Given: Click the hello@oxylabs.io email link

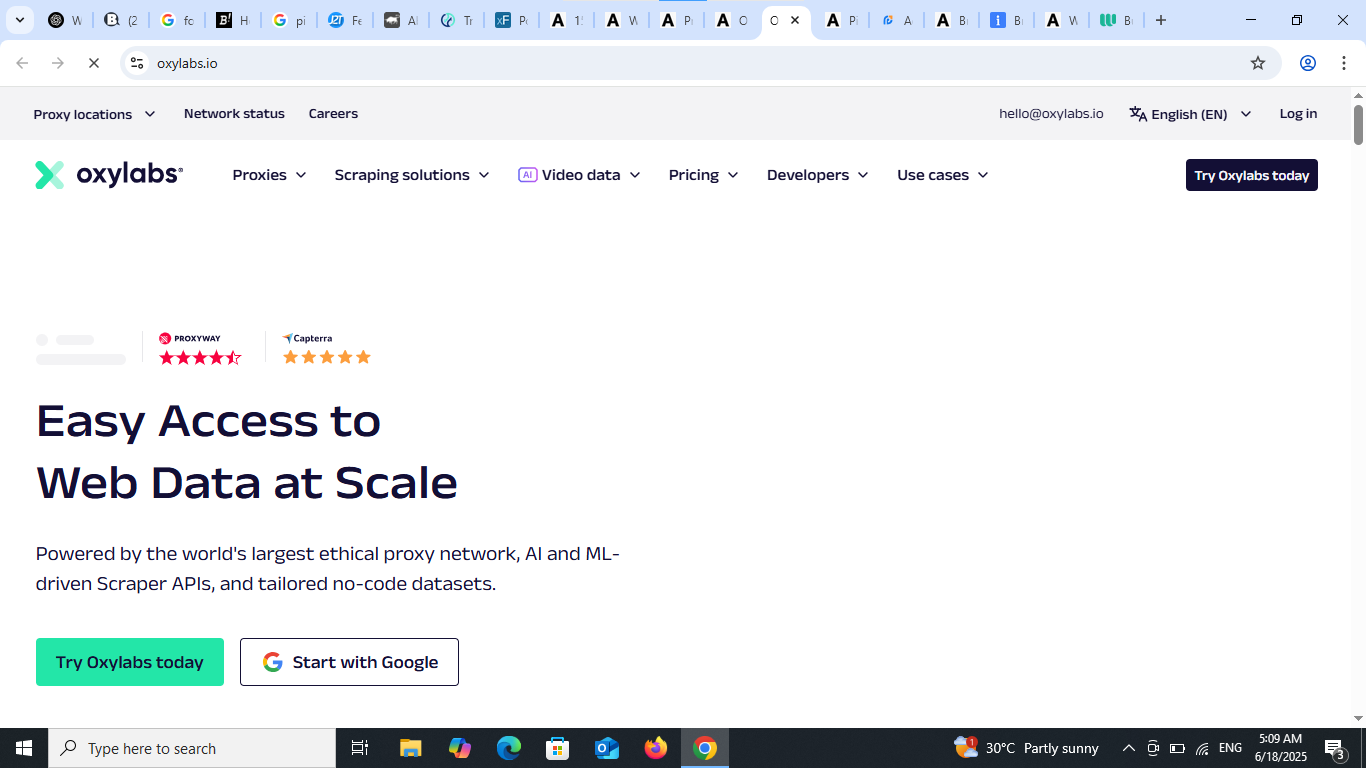Looking at the screenshot, I should [1051, 114].
